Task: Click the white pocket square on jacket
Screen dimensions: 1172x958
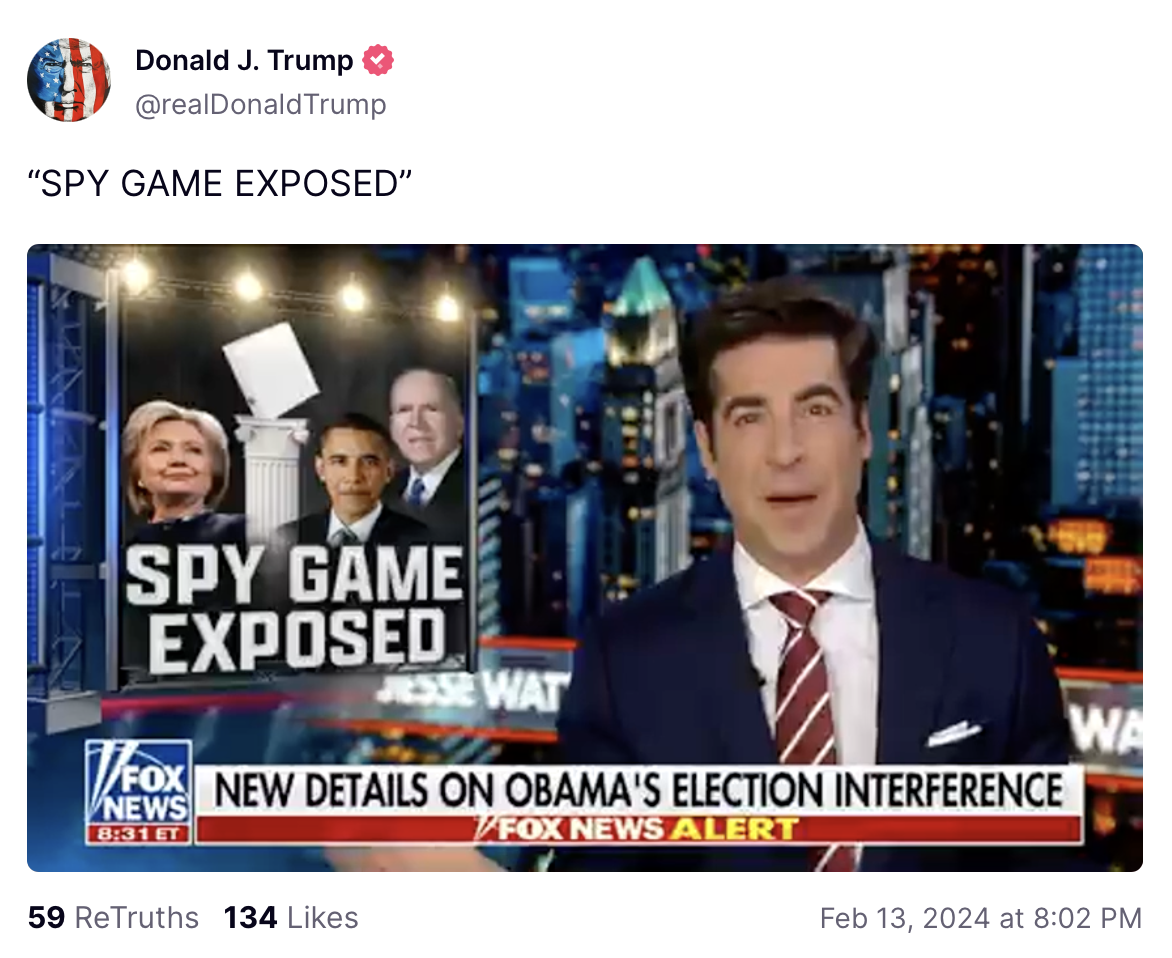Action: tap(953, 732)
